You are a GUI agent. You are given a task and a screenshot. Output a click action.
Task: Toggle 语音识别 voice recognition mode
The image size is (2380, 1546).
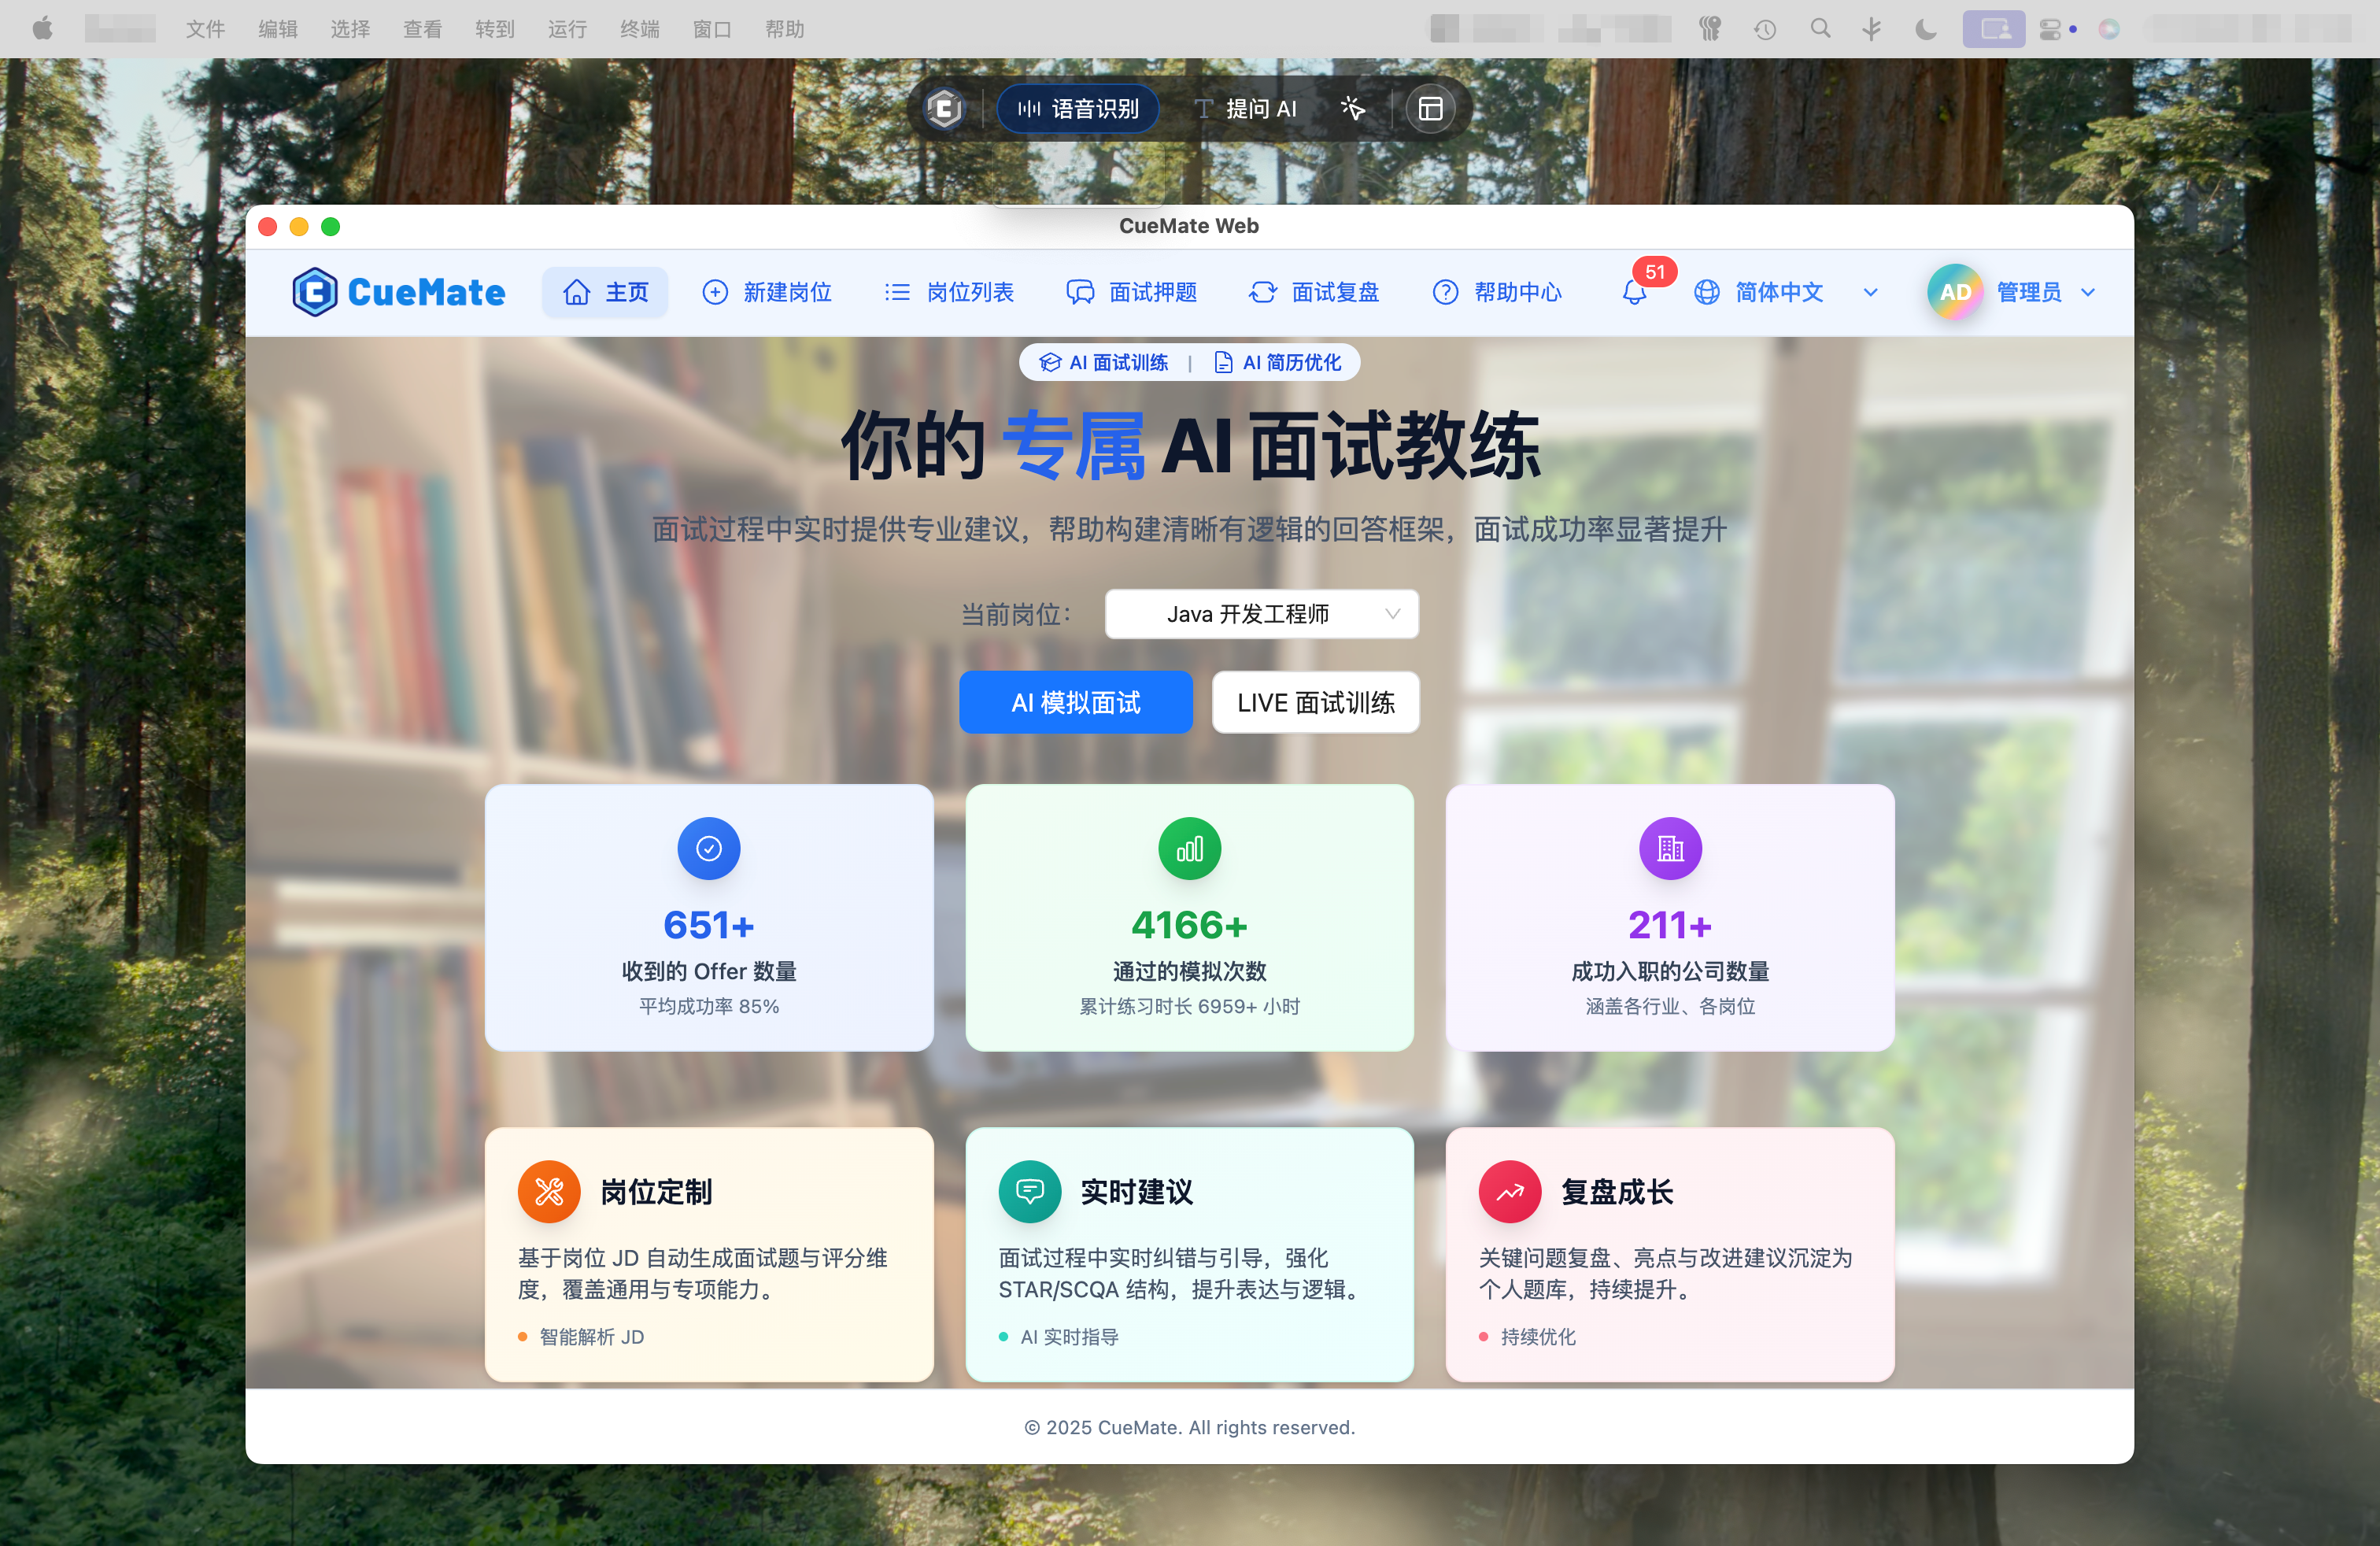tap(1078, 109)
